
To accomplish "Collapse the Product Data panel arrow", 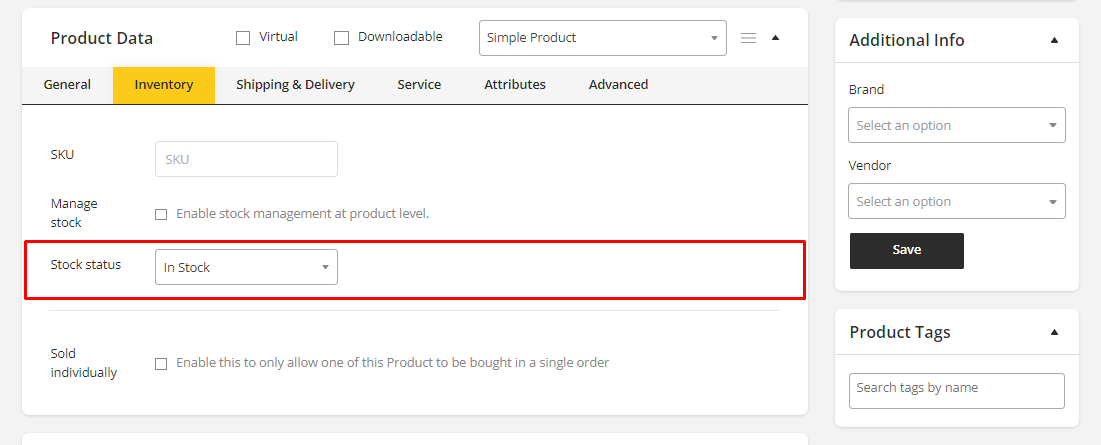I will tap(775, 38).
